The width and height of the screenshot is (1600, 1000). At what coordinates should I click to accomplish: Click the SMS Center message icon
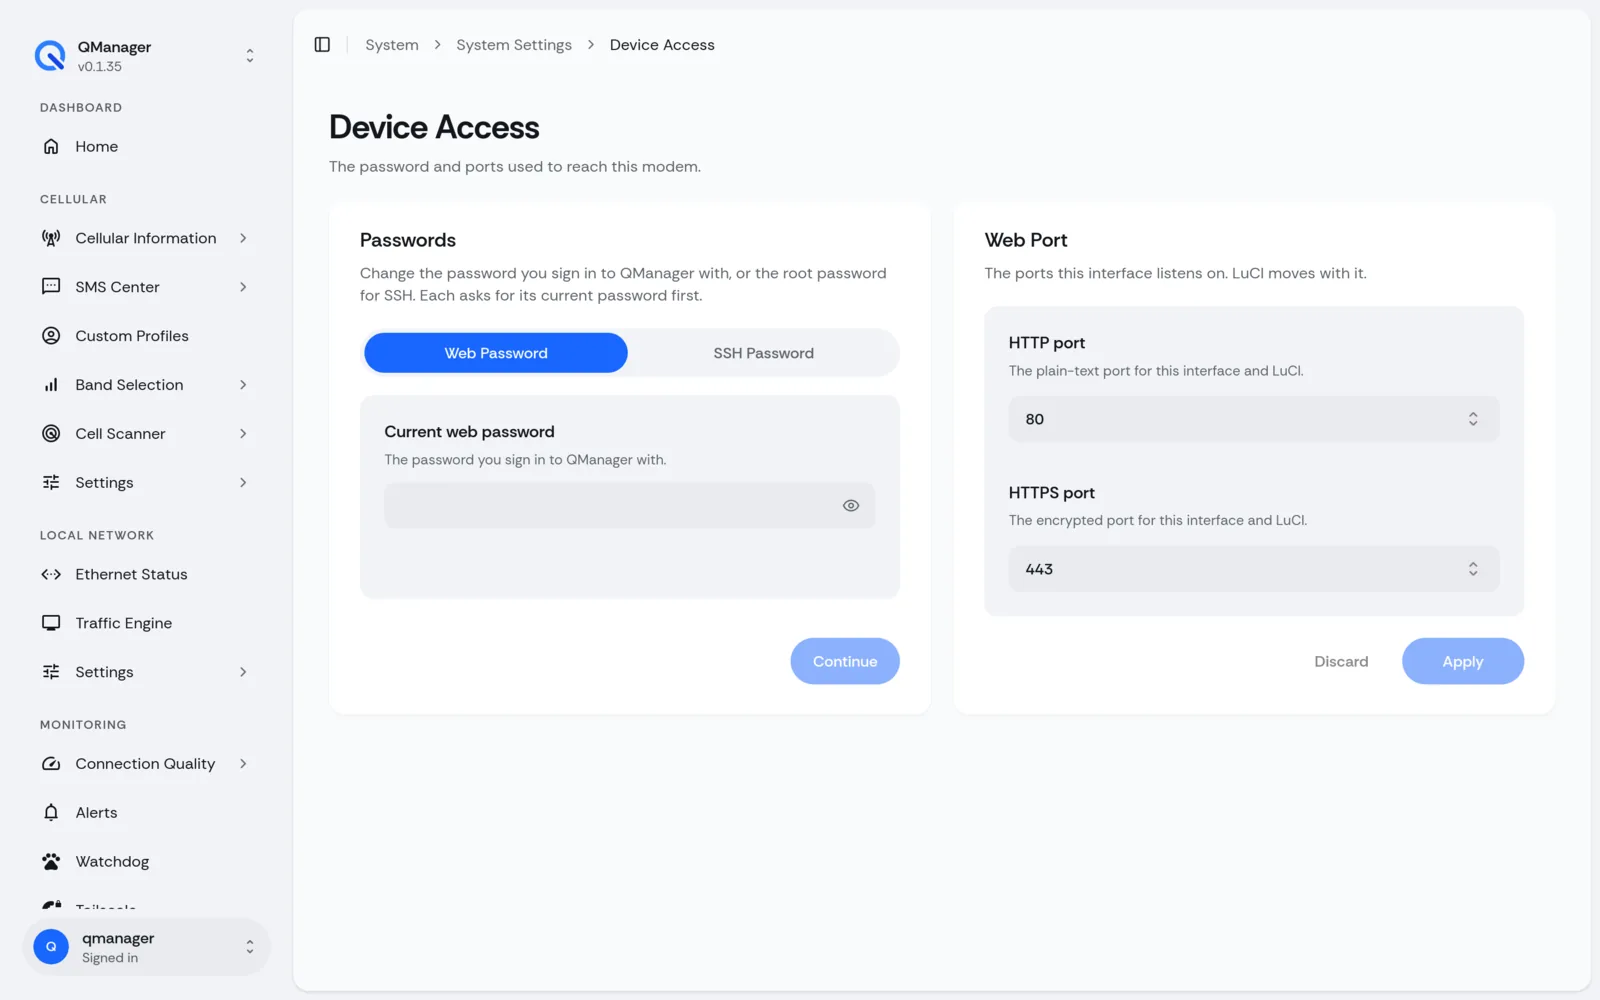click(x=51, y=287)
